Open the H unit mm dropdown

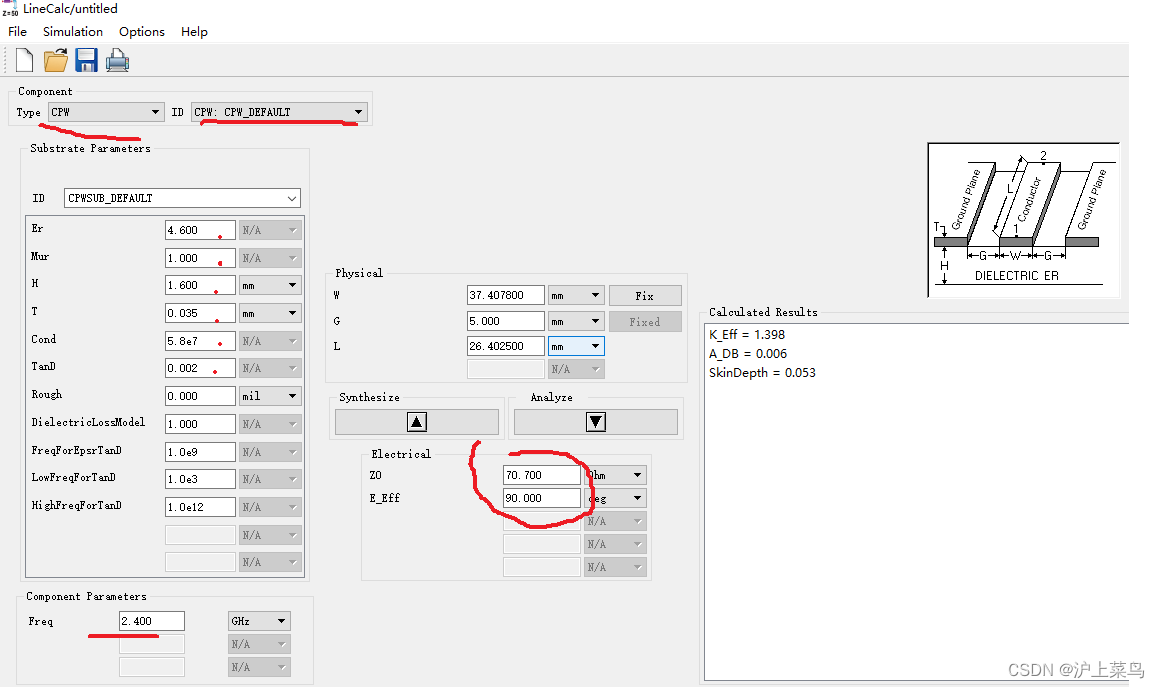[270, 285]
